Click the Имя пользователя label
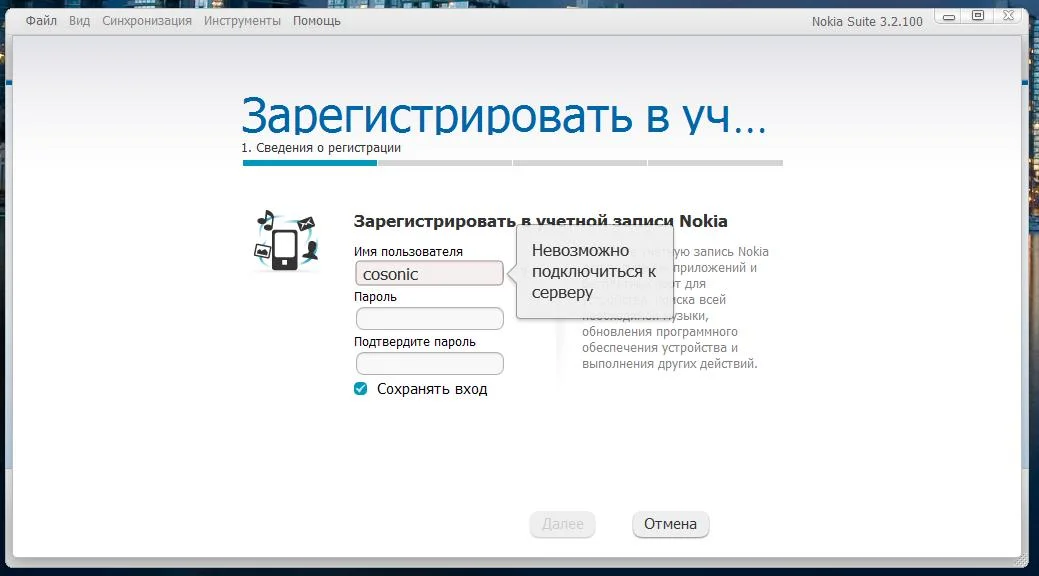1039x576 pixels. pos(408,252)
